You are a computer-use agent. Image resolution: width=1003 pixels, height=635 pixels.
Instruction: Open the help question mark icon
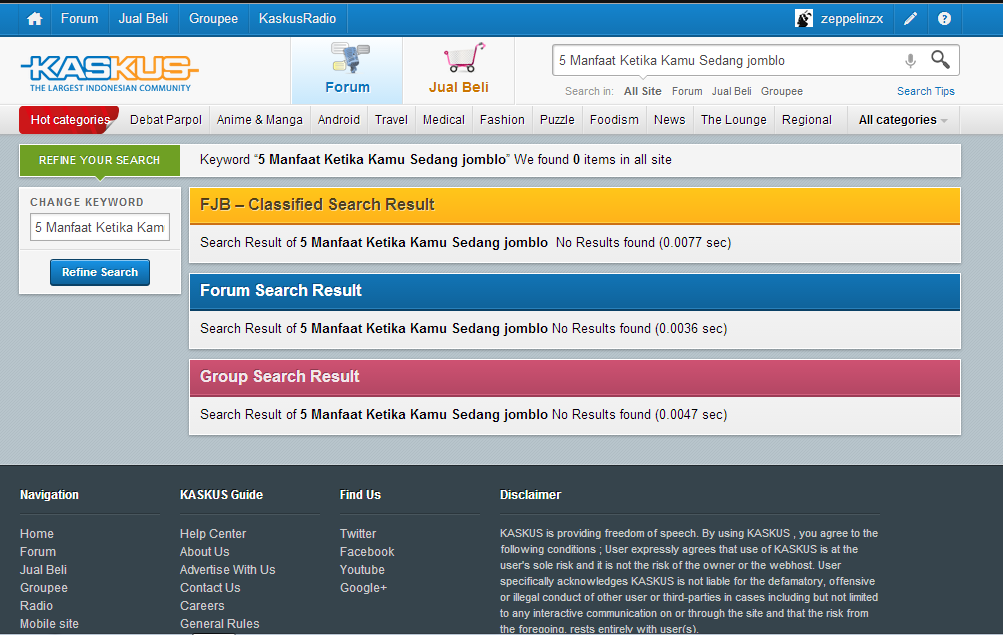pyautogui.click(x=944, y=19)
